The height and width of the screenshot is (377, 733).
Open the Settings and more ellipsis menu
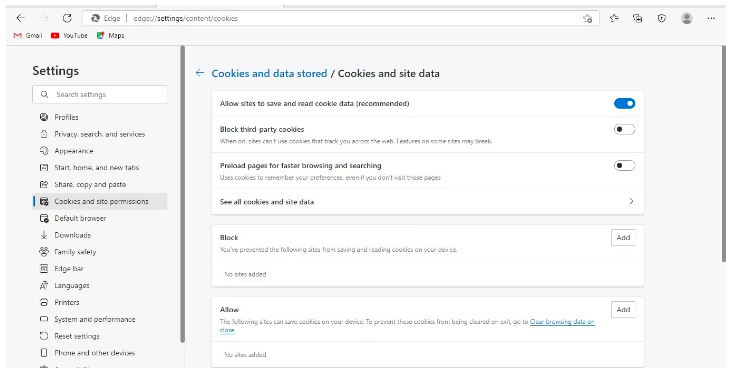pyautogui.click(x=711, y=18)
